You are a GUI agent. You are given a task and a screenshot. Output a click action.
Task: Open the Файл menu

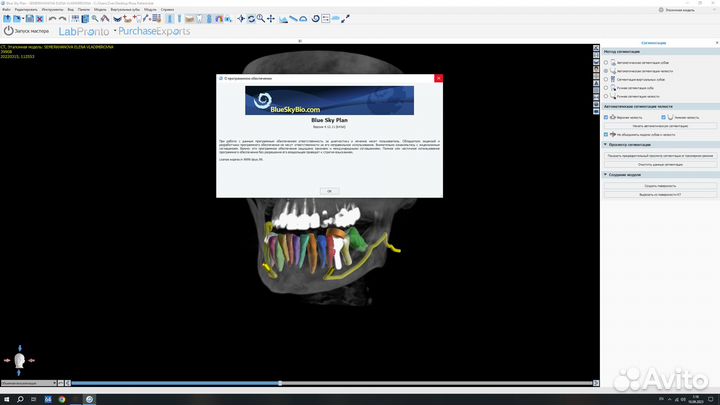point(6,10)
